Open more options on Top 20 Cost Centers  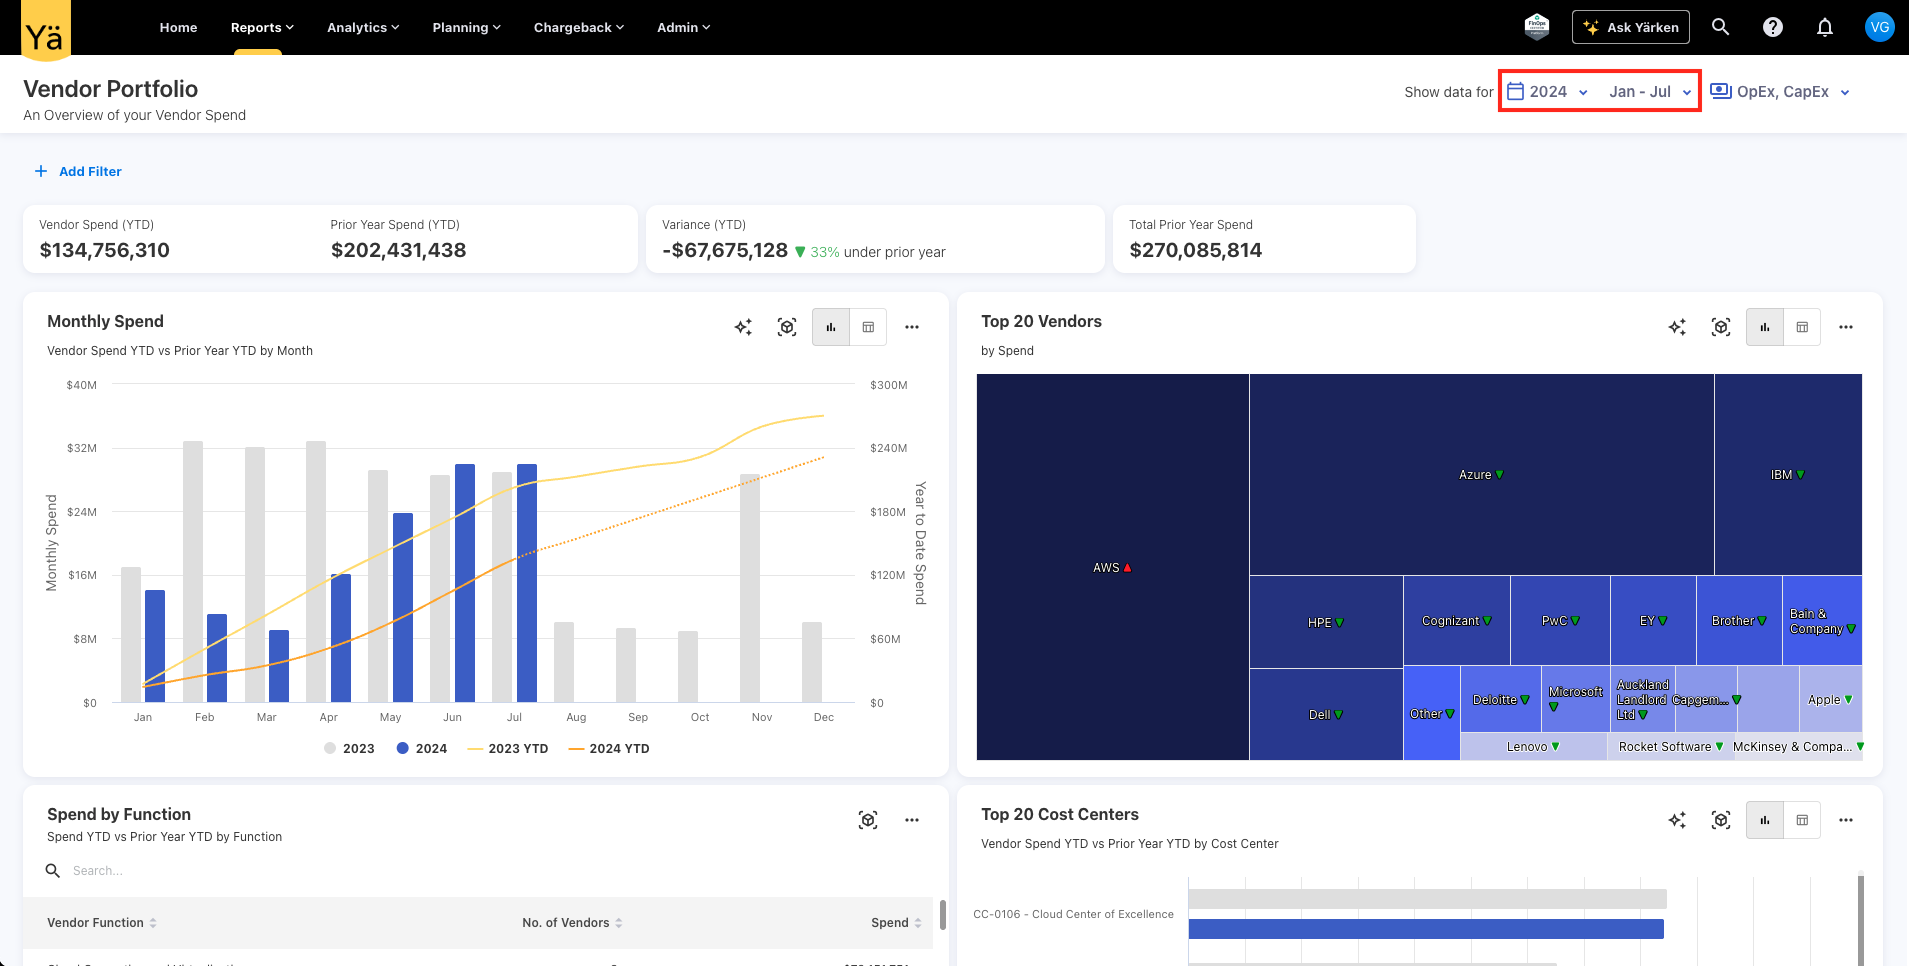coord(1845,820)
